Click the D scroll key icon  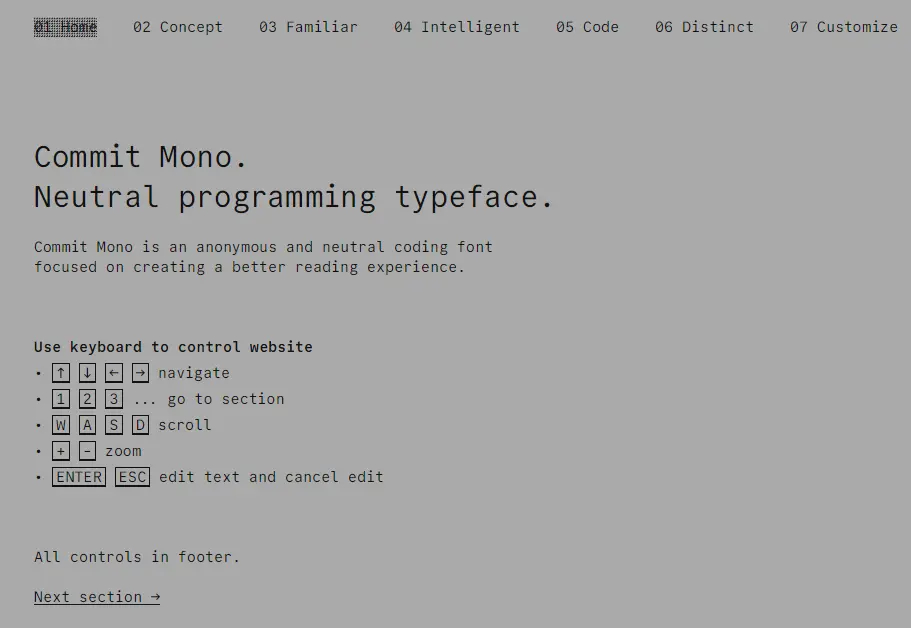click(x=140, y=424)
